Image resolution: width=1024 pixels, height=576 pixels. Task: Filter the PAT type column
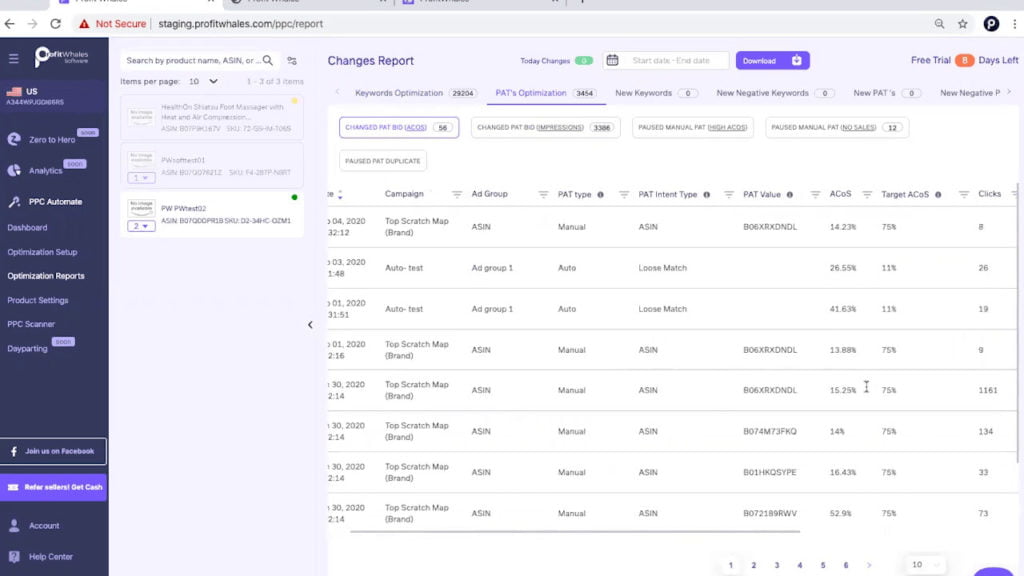624,195
